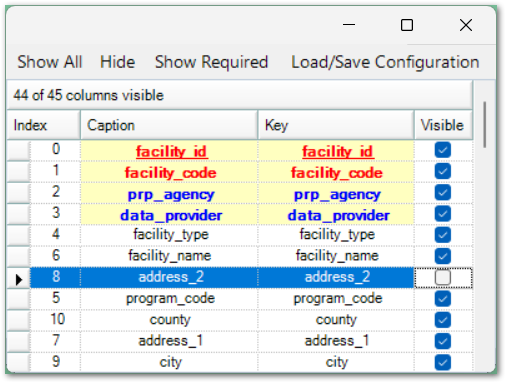
Task: Sort by the Index column header
Action: [x=44, y=125]
